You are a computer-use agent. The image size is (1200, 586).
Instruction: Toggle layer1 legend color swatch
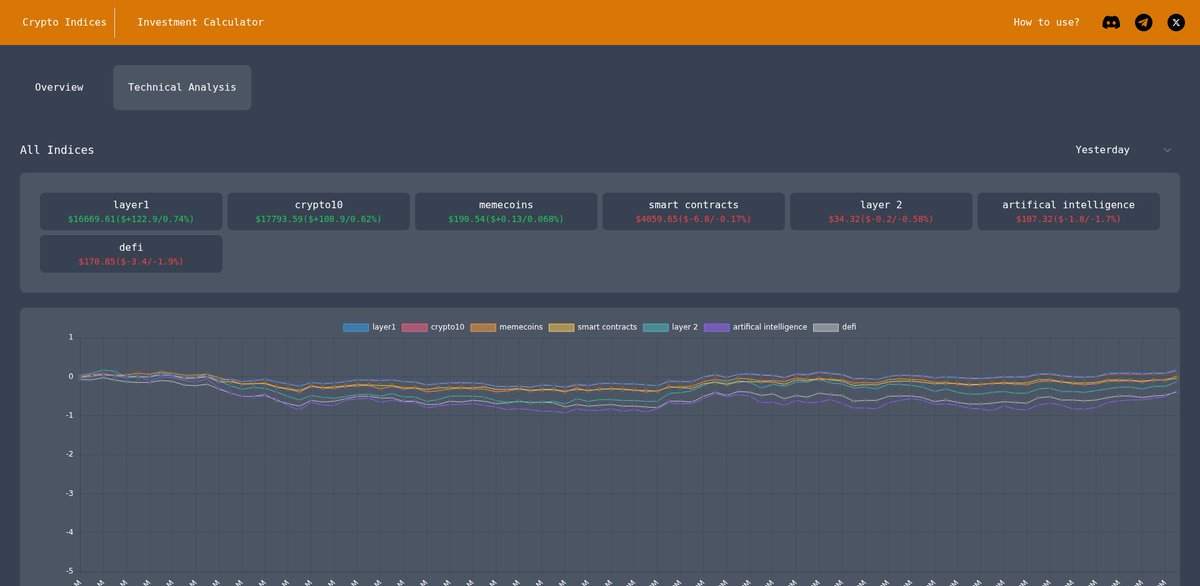point(356,327)
